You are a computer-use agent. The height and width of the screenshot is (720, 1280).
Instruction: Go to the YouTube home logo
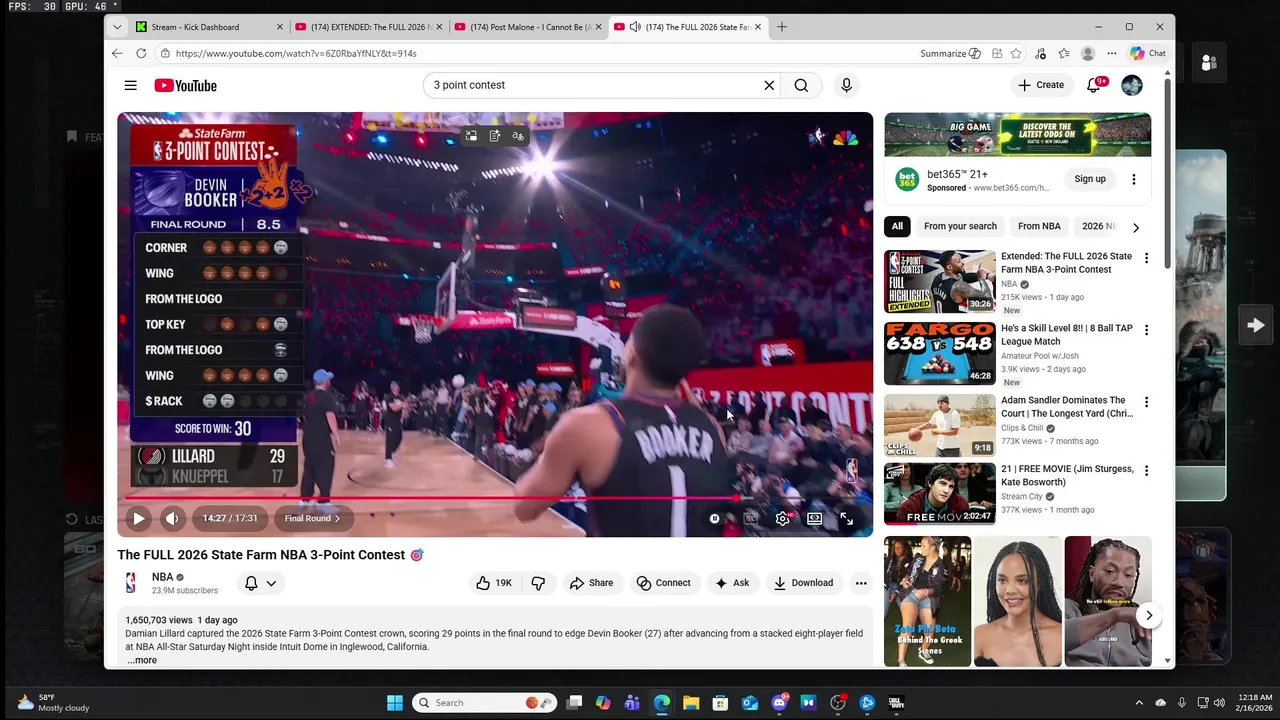(186, 85)
